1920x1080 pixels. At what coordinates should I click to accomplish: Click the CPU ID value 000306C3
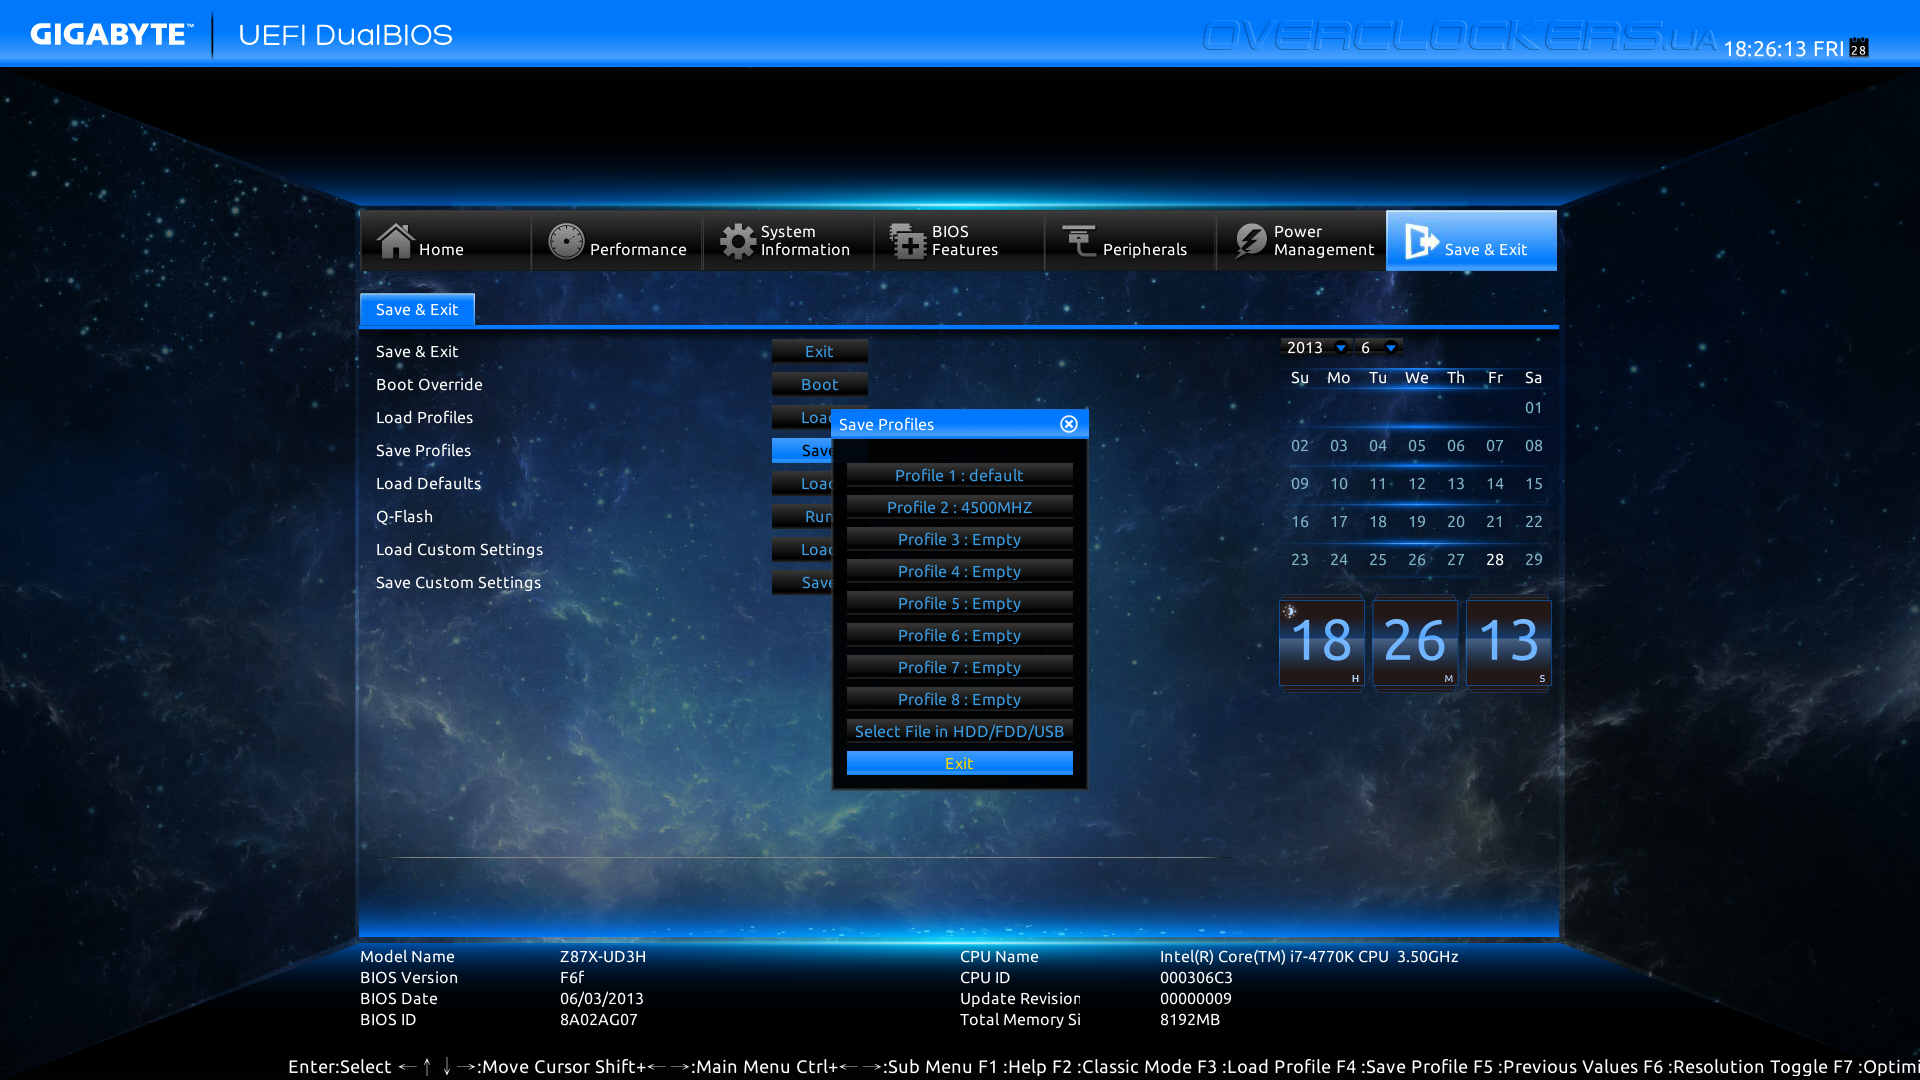click(1196, 978)
